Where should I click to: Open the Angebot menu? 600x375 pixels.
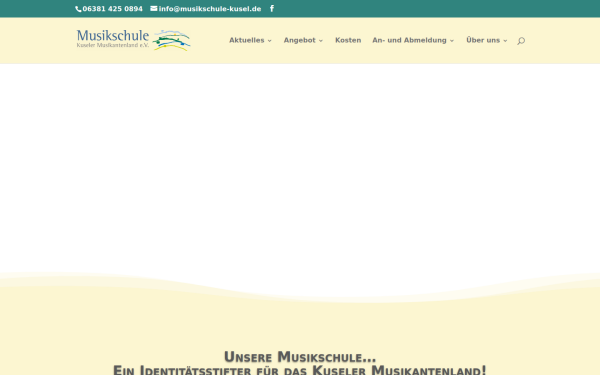click(299, 40)
